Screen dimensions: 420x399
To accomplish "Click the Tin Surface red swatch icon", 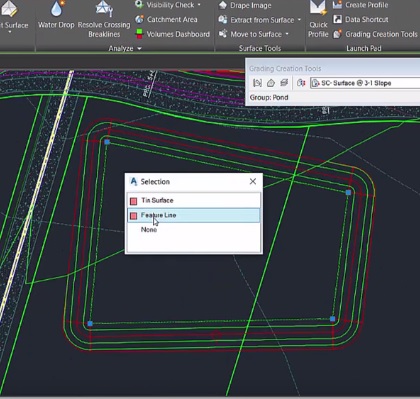I will (x=133, y=201).
